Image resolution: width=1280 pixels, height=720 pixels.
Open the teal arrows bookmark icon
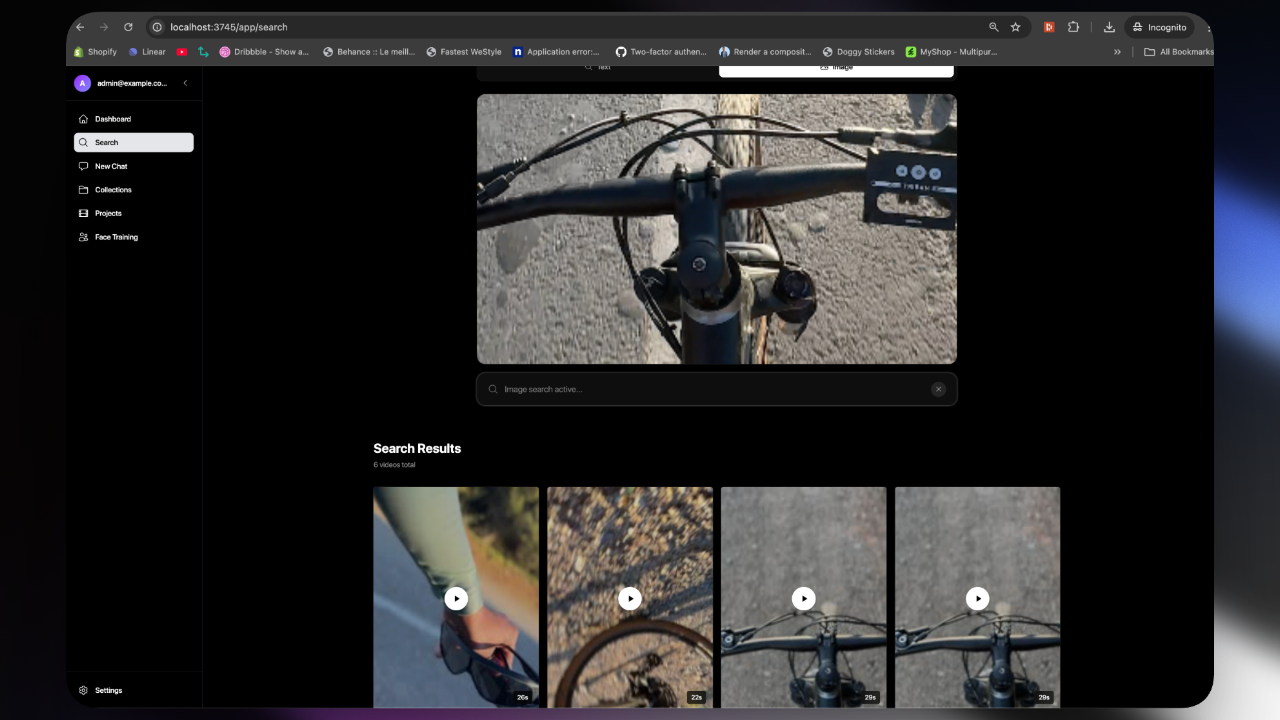pos(204,52)
